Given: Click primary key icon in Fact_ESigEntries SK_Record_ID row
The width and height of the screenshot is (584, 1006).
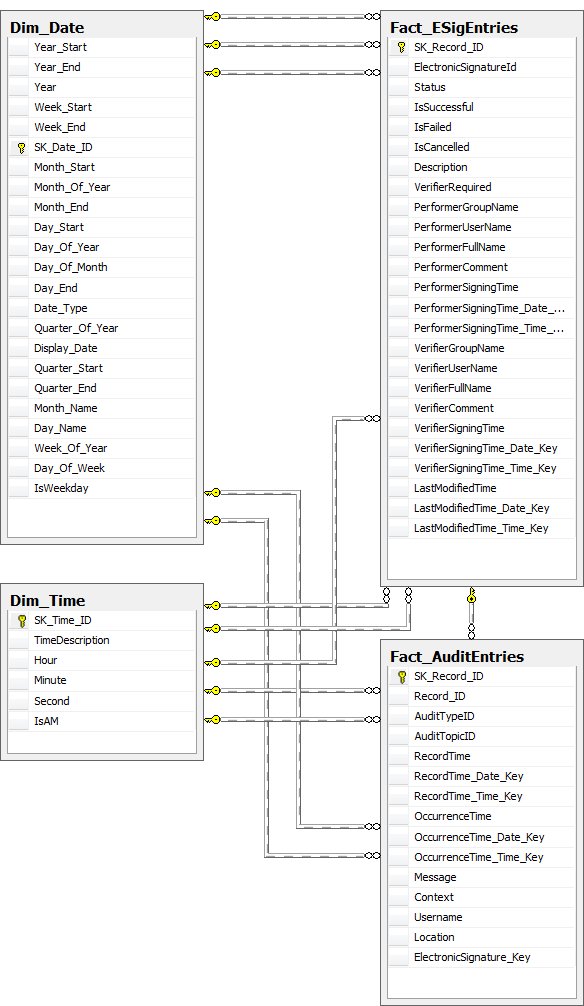Looking at the screenshot, I should click(401, 47).
